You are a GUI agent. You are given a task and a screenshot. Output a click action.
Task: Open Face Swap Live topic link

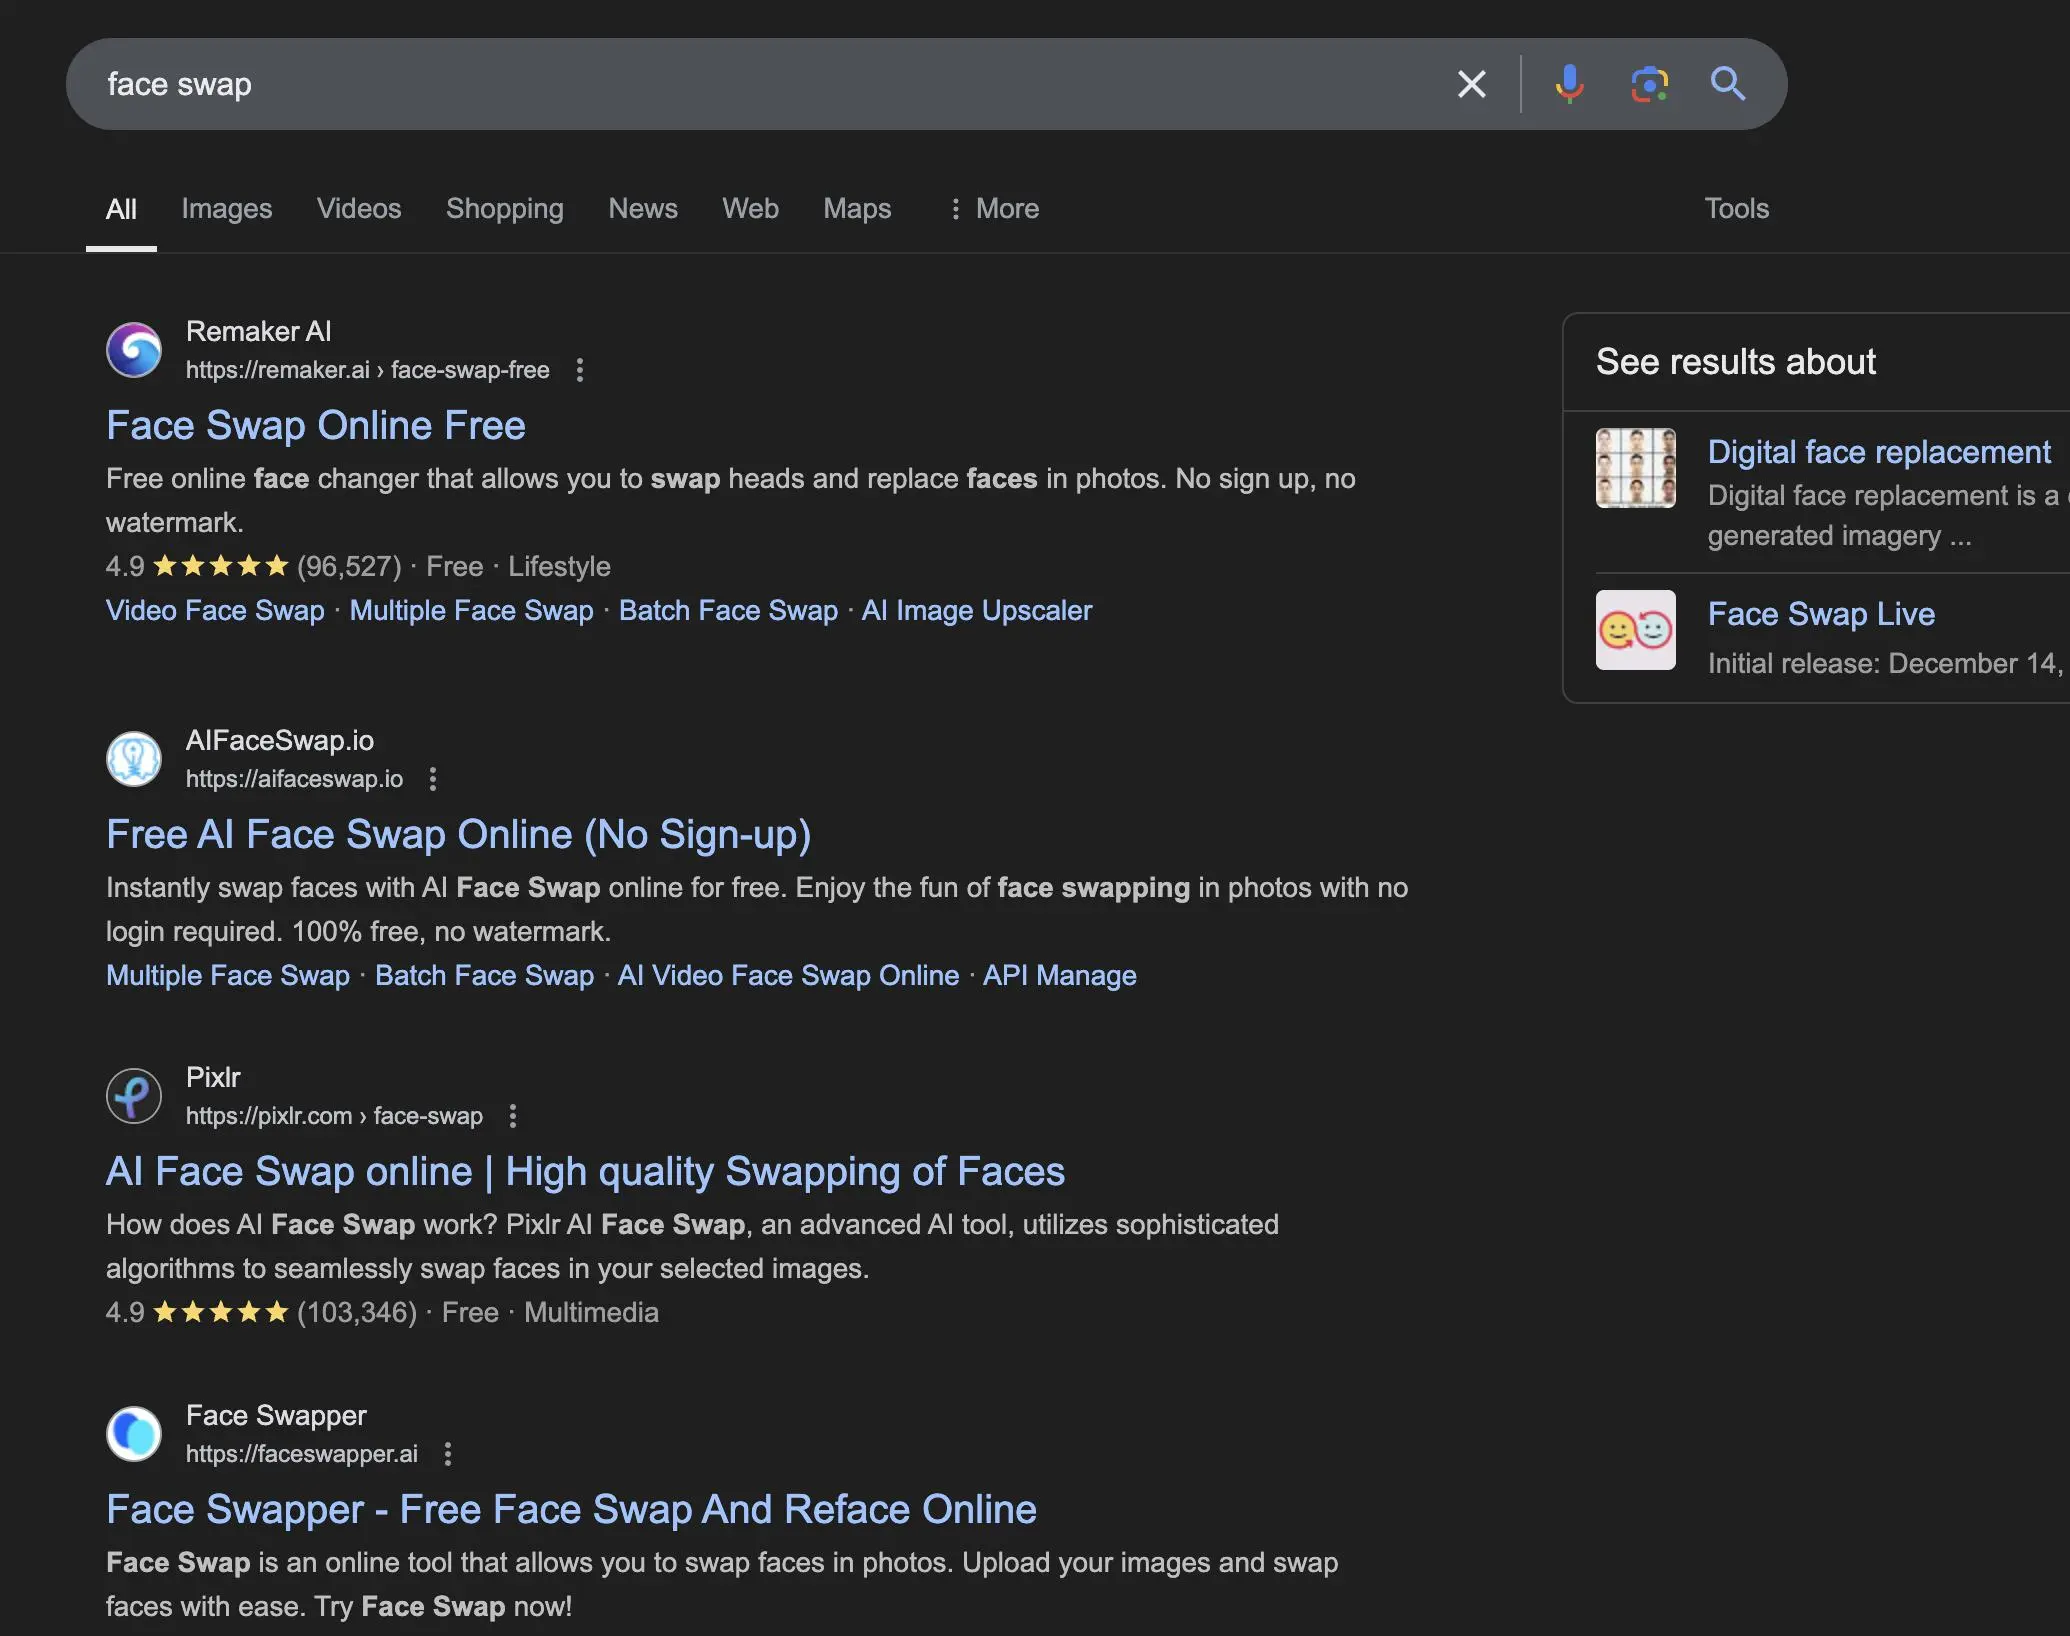click(1821, 614)
